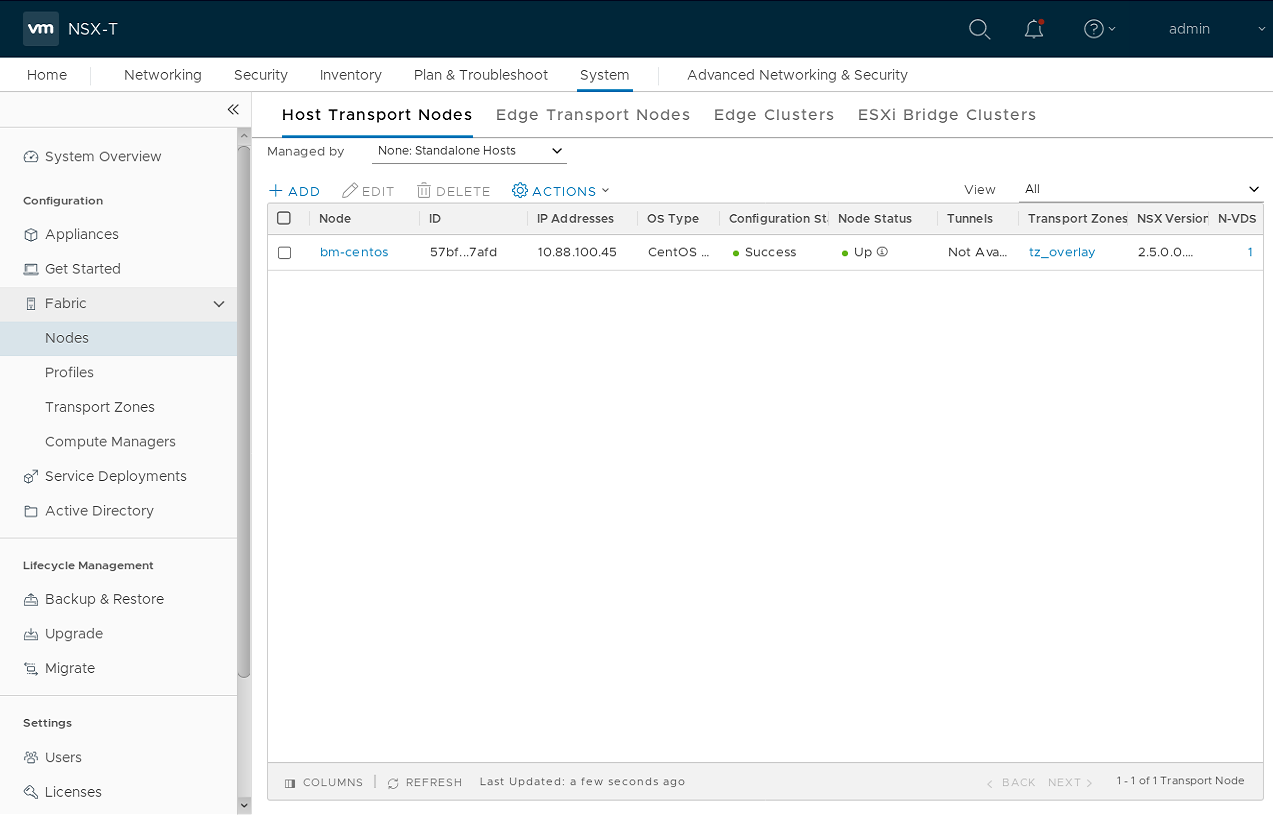Open Transport Zones in sidebar

tap(100, 407)
